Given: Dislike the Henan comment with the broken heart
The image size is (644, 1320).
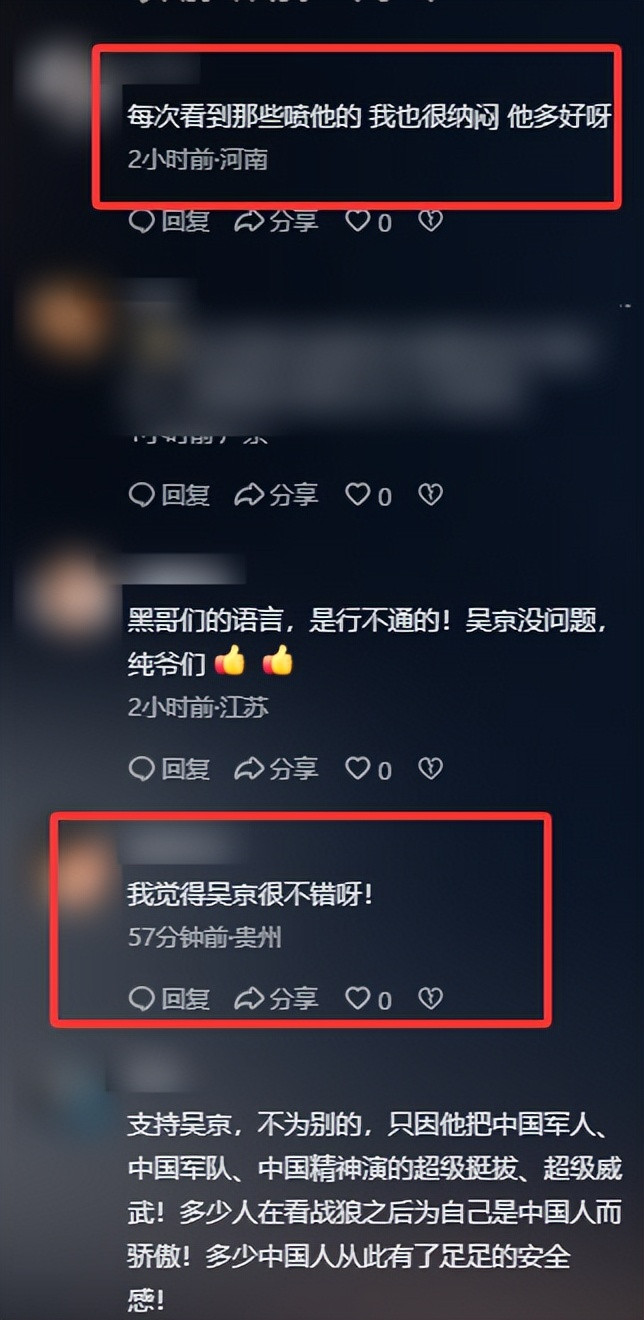Looking at the screenshot, I should tap(430, 221).
